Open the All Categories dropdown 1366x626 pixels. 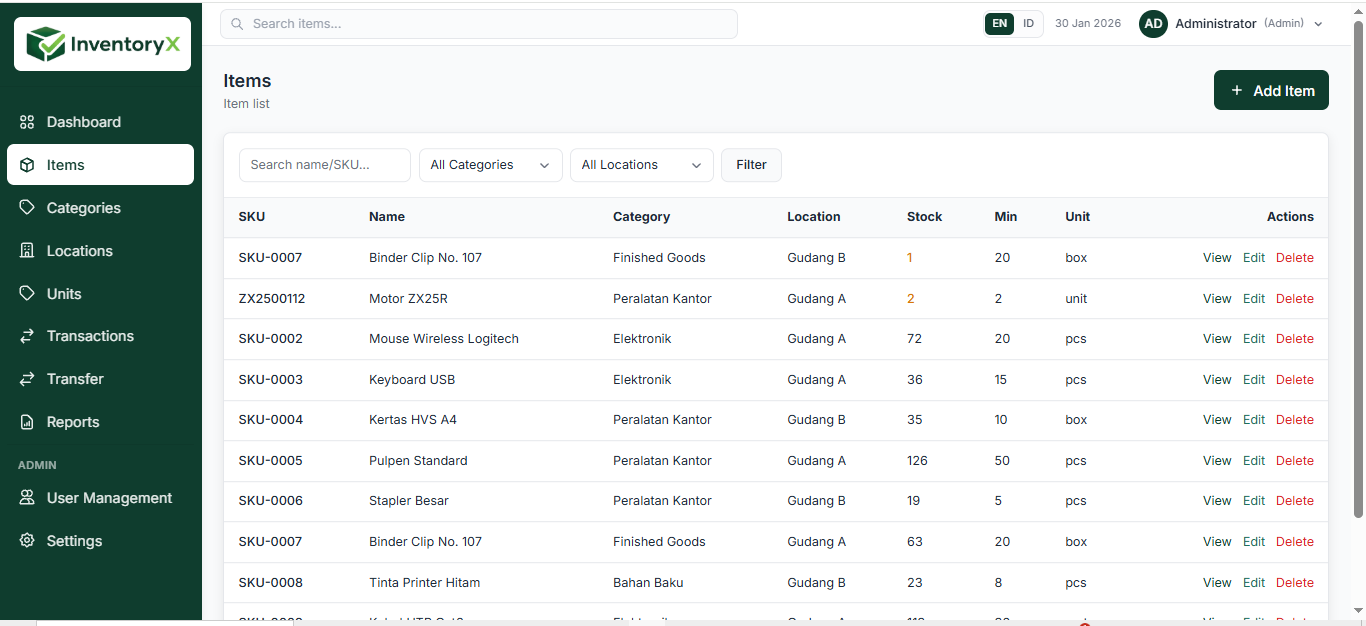pyautogui.click(x=490, y=164)
